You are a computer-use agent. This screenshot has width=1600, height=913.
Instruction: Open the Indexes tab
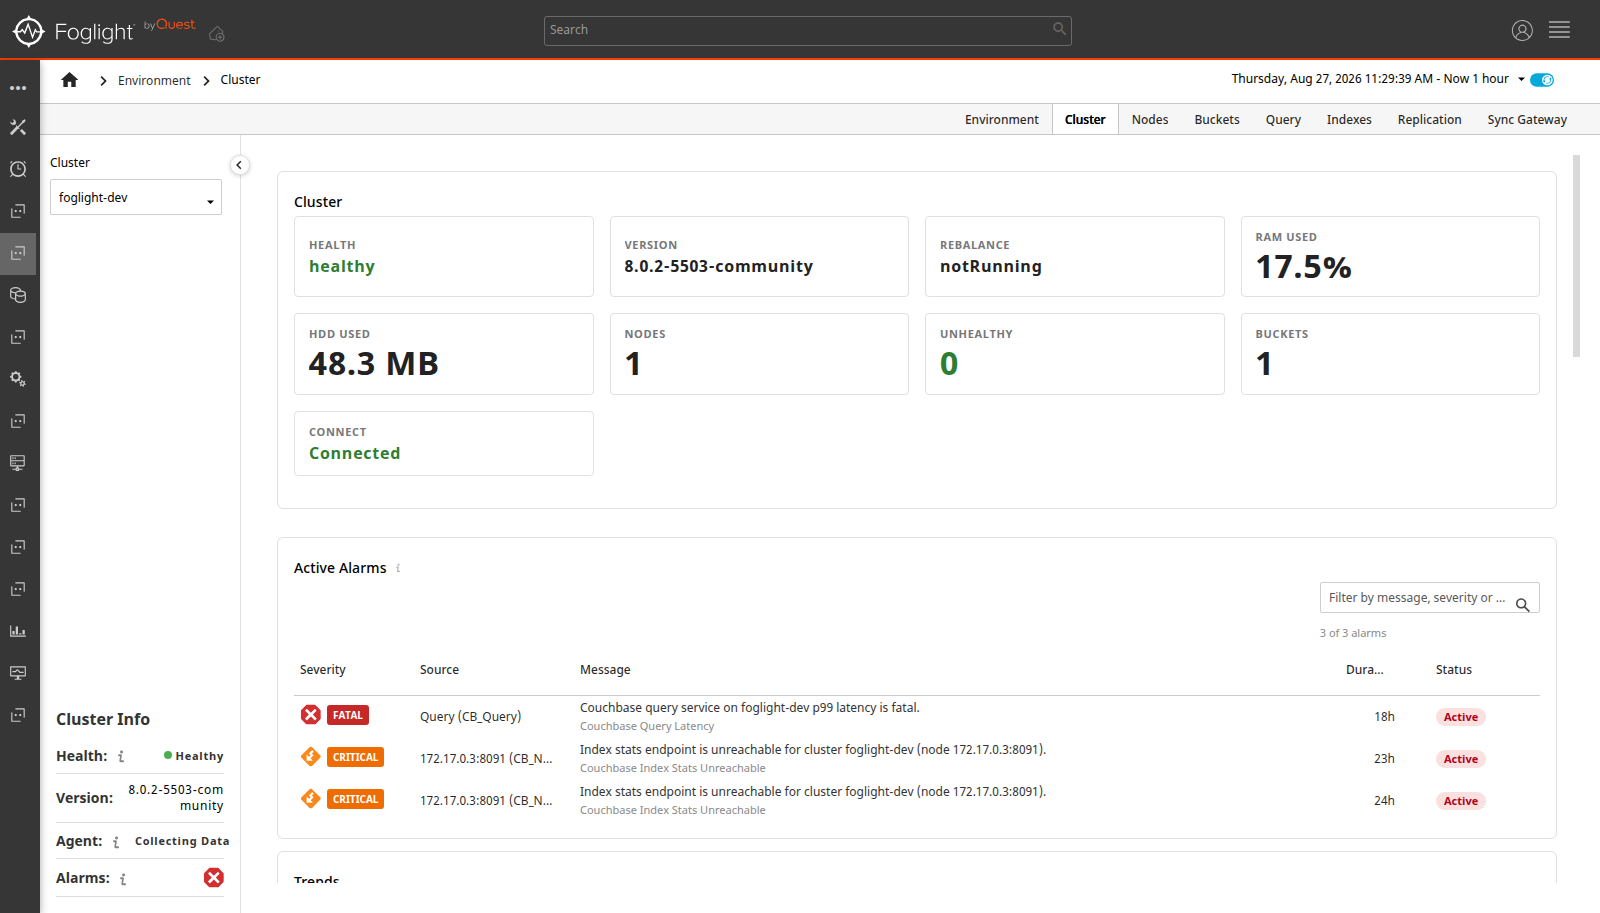point(1349,119)
